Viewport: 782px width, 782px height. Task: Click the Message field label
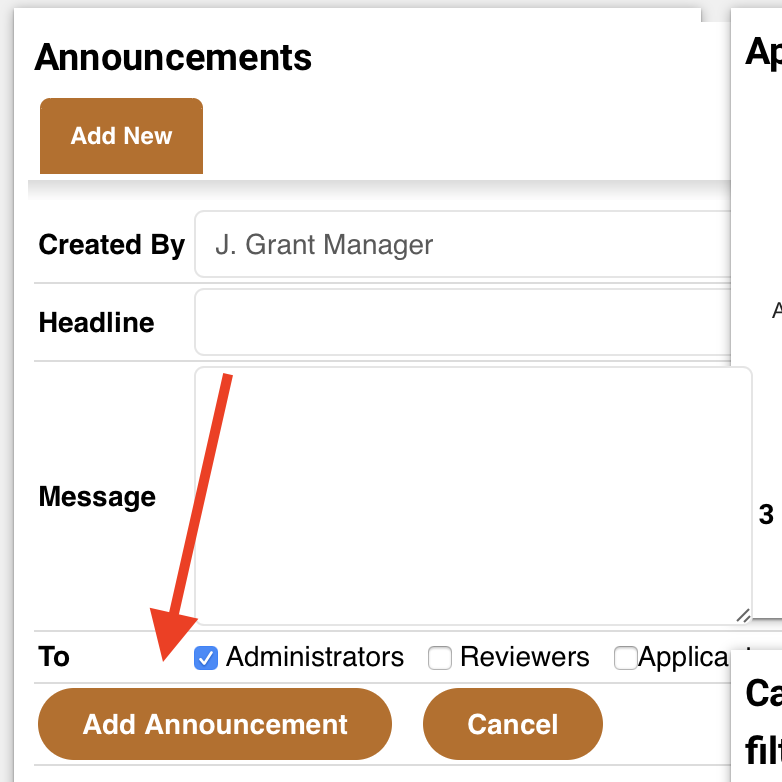pos(97,497)
